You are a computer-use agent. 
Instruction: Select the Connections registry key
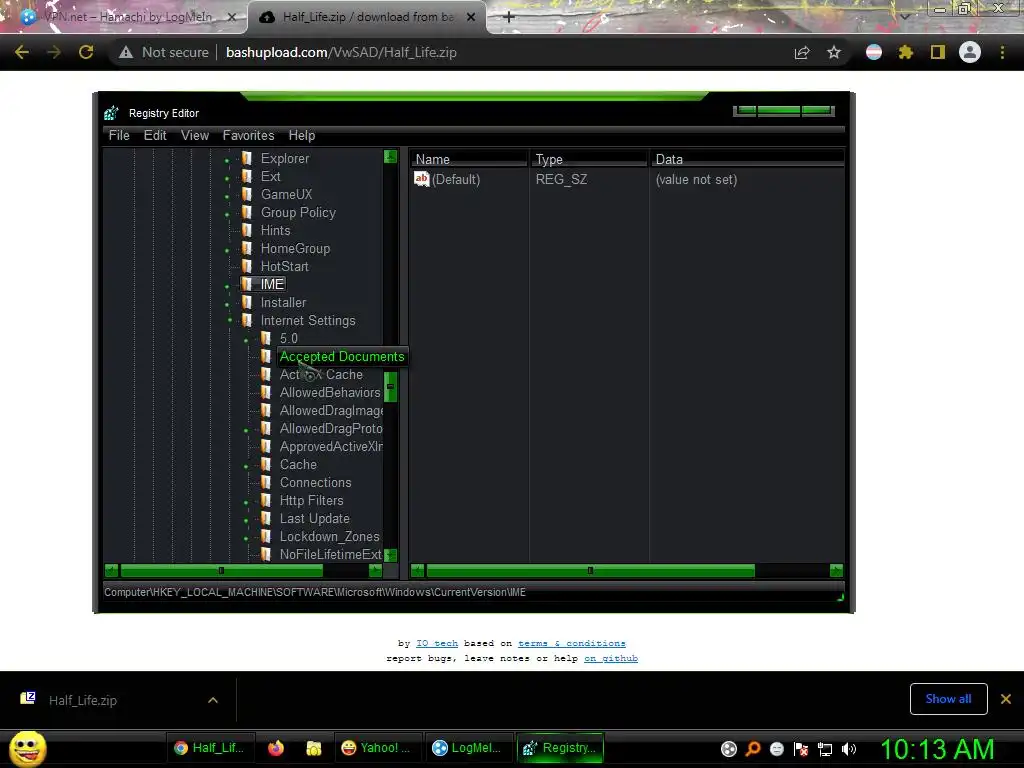click(x=315, y=483)
